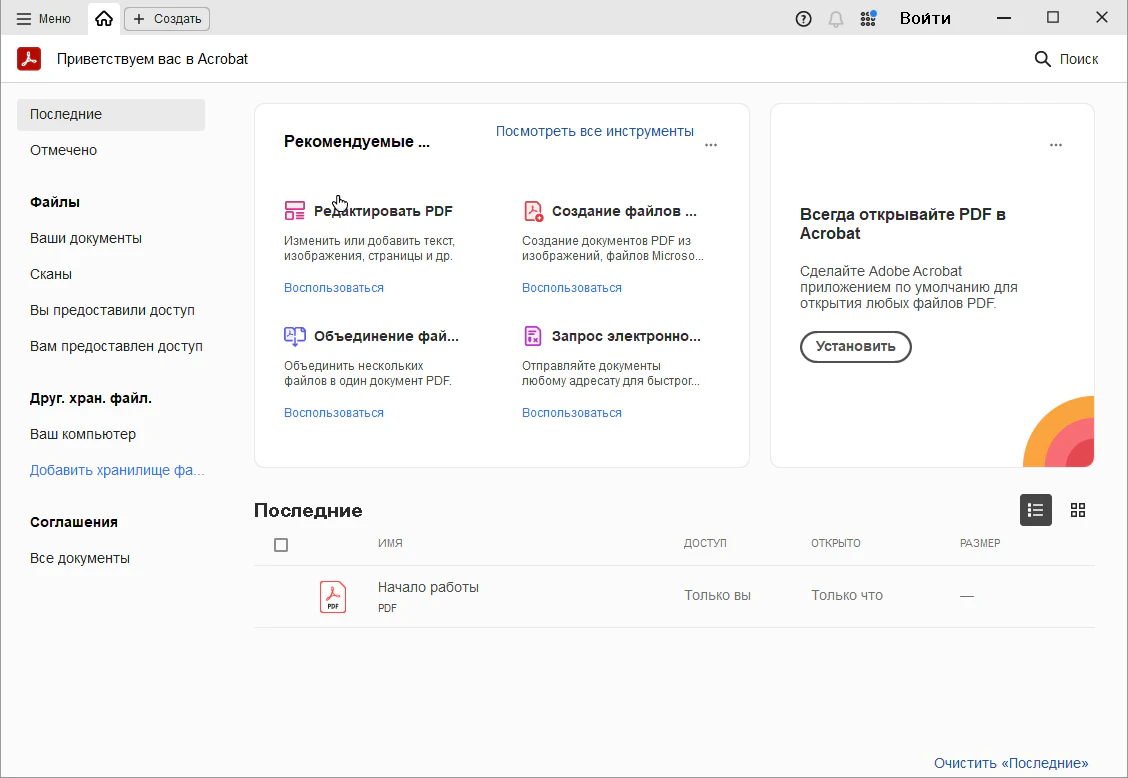Open the Начало работы PDF file thumbnail
Image resolution: width=1128 pixels, height=778 pixels.
tap(333, 596)
